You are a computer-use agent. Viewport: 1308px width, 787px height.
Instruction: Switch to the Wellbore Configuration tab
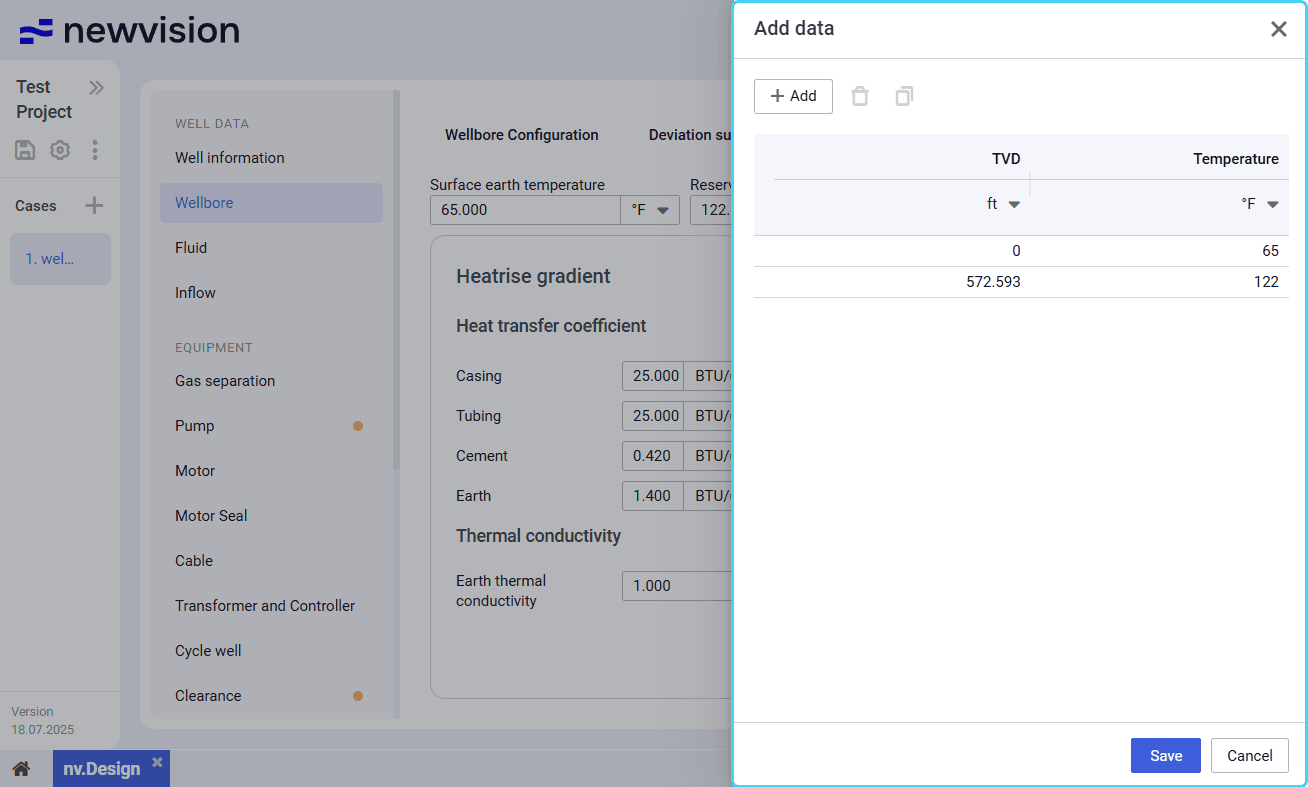click(x=521, y=135)
